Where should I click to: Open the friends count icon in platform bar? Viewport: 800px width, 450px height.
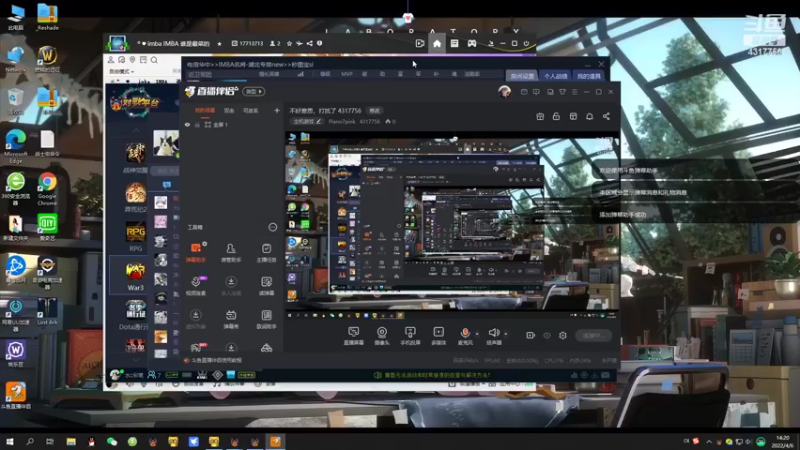point(154,375)
